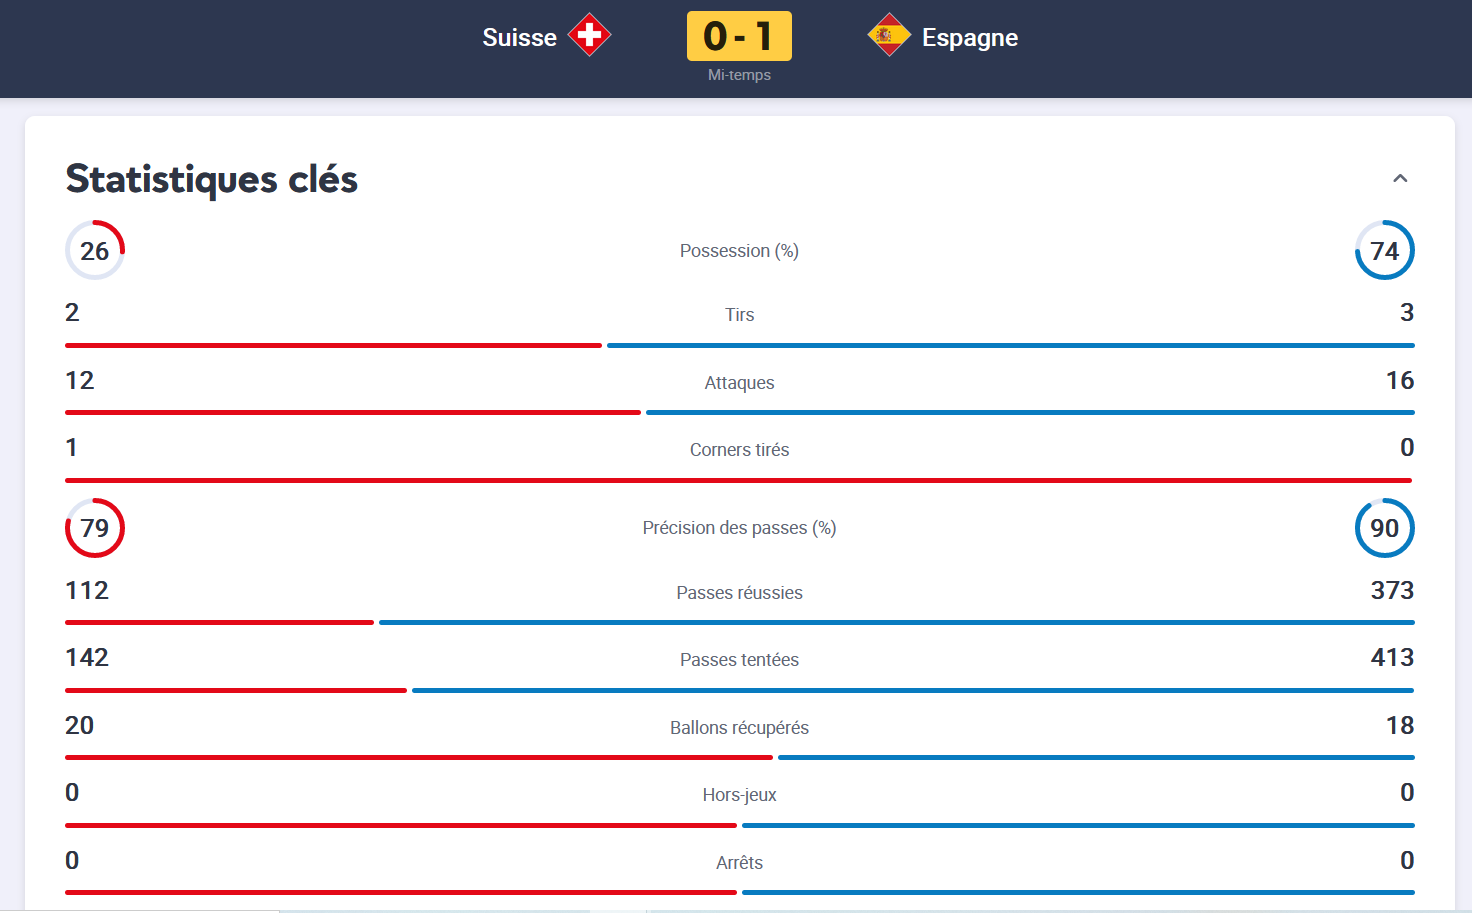Click the Espagne possession circle showing 74
The height and width of the screenshot is (913, 1472).
1385,250
